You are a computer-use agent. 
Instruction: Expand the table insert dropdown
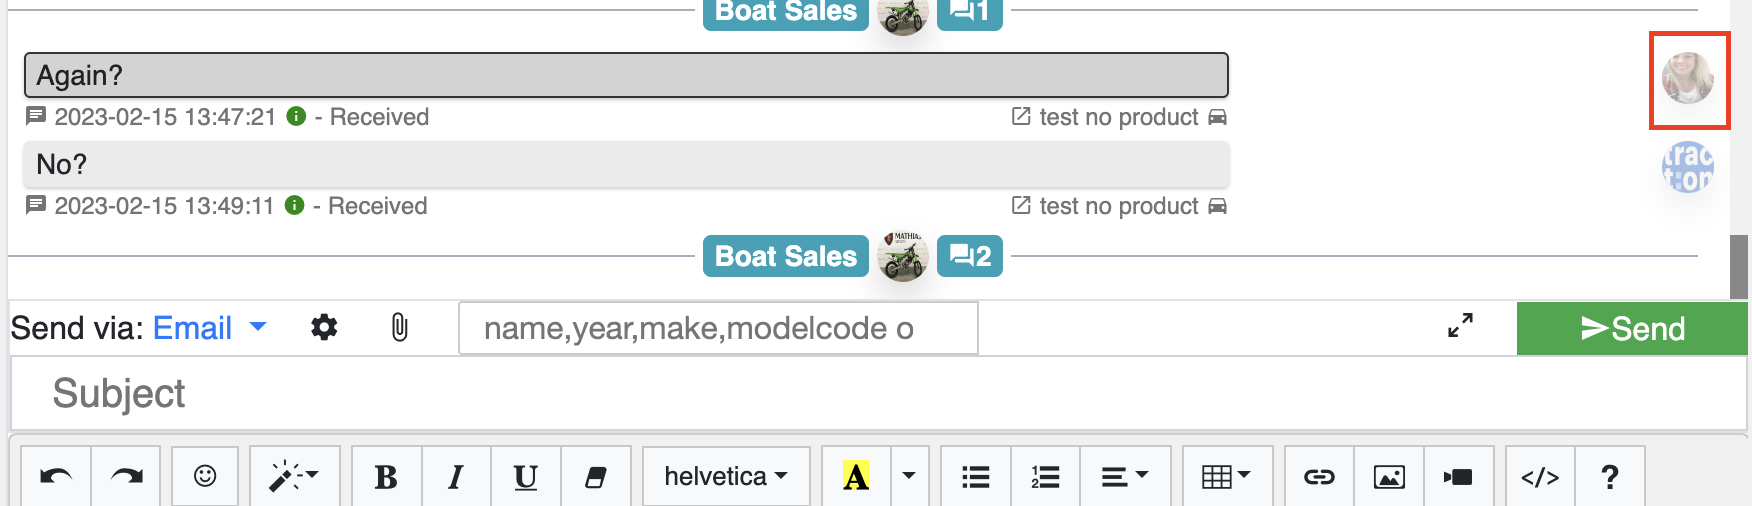click(1227, 477)
